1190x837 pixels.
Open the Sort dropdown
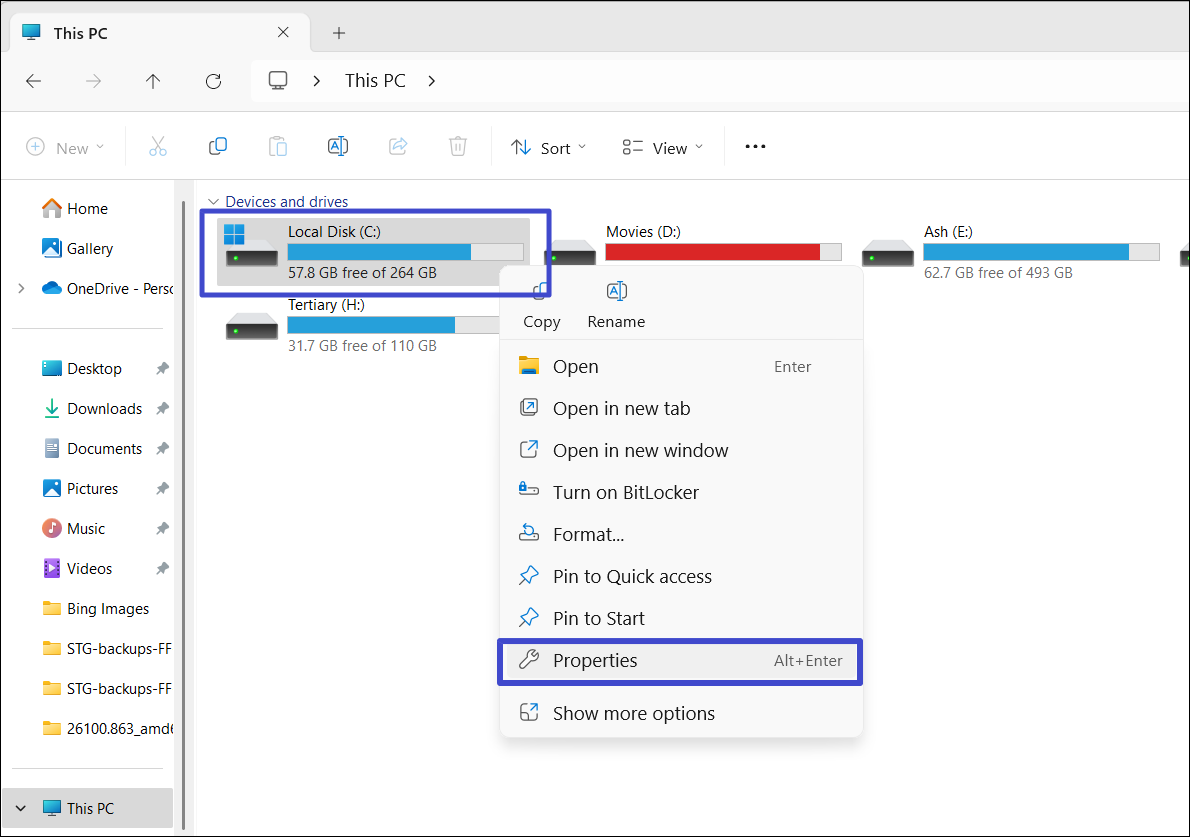point(549,148)
